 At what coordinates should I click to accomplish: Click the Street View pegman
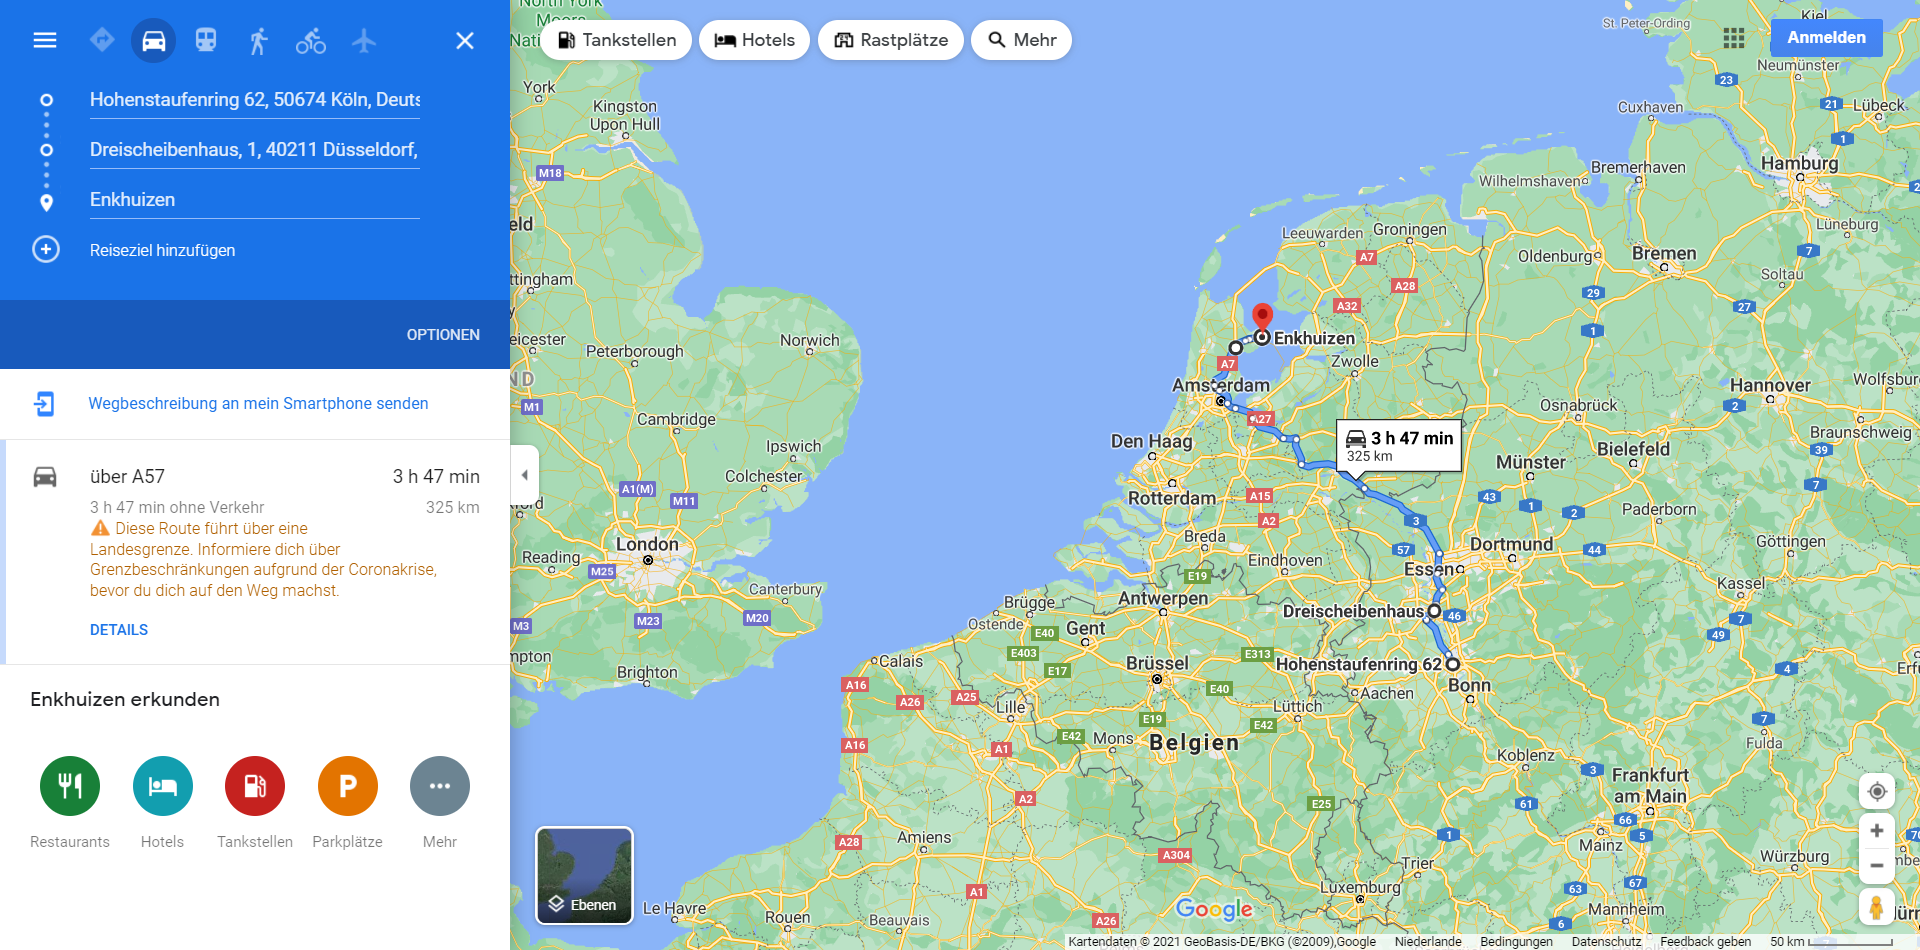click(1877, 907)
